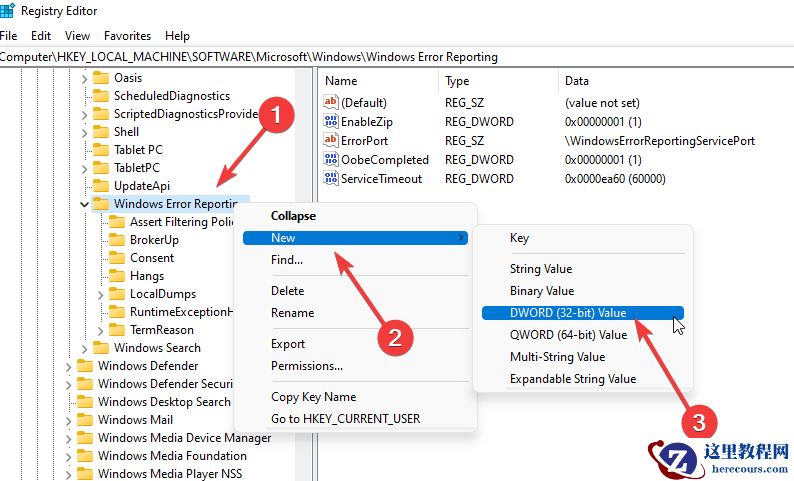794x481 pixels.
Task: Select Permissions... in the context menu
Action: pos(306,366)
